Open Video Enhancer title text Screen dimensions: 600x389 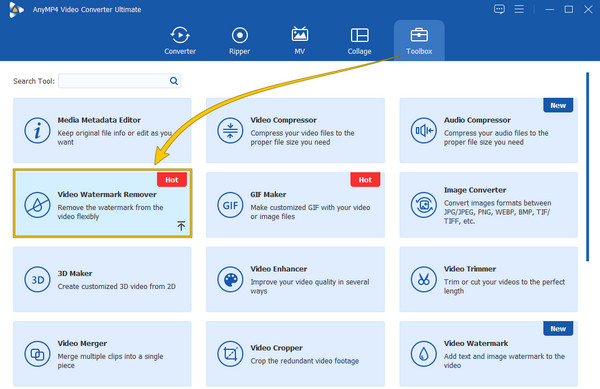[279, 269]
